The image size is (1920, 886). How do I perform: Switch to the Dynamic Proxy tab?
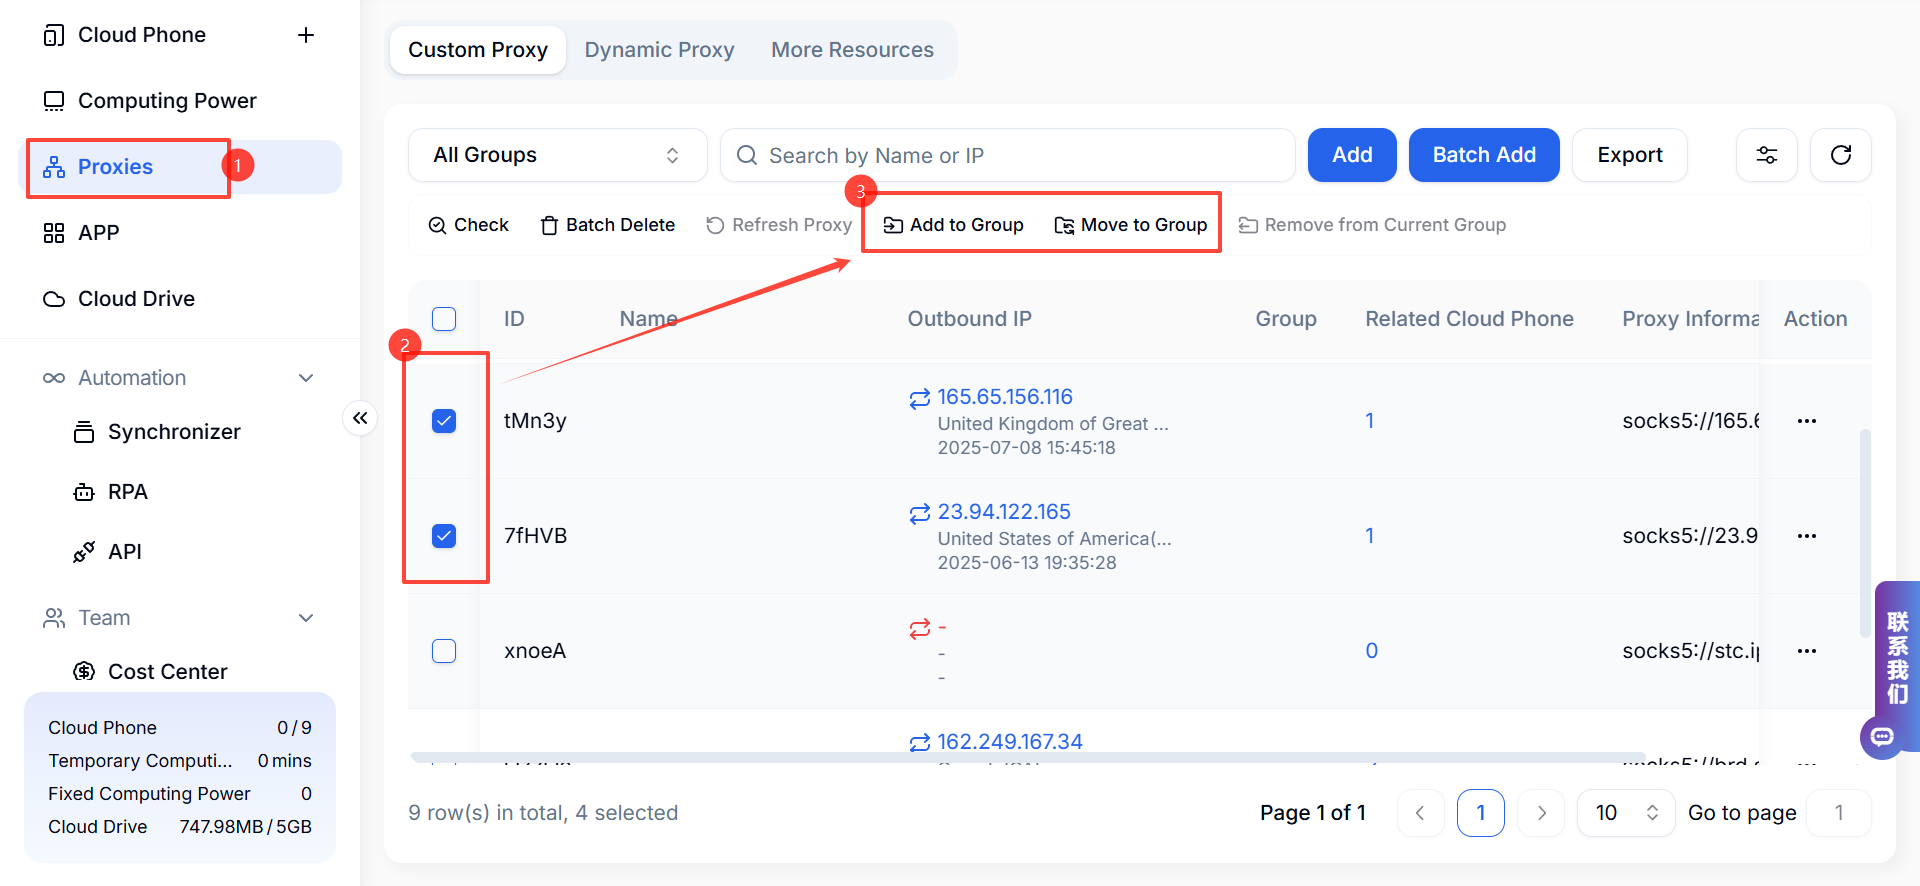point(659,50)
